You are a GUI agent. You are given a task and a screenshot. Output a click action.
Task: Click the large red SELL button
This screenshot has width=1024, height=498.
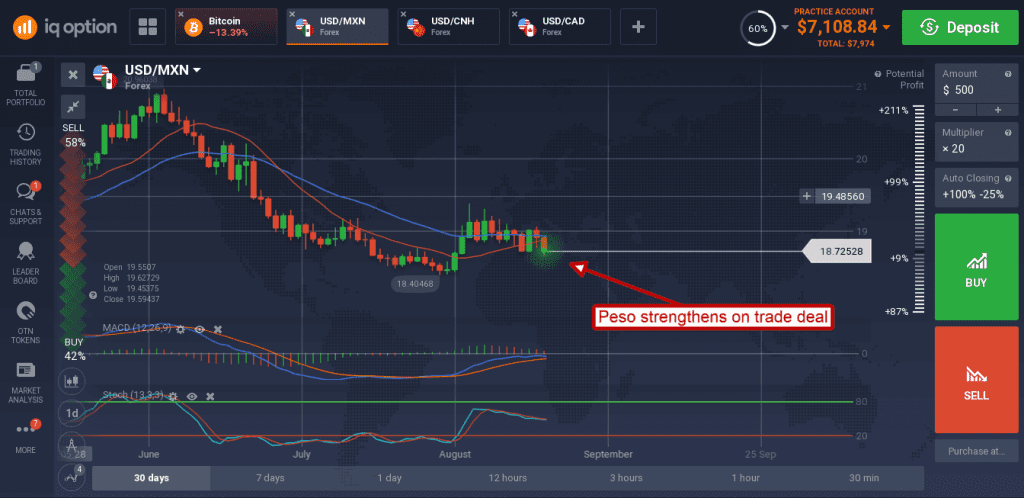click(x=976, y=379)
